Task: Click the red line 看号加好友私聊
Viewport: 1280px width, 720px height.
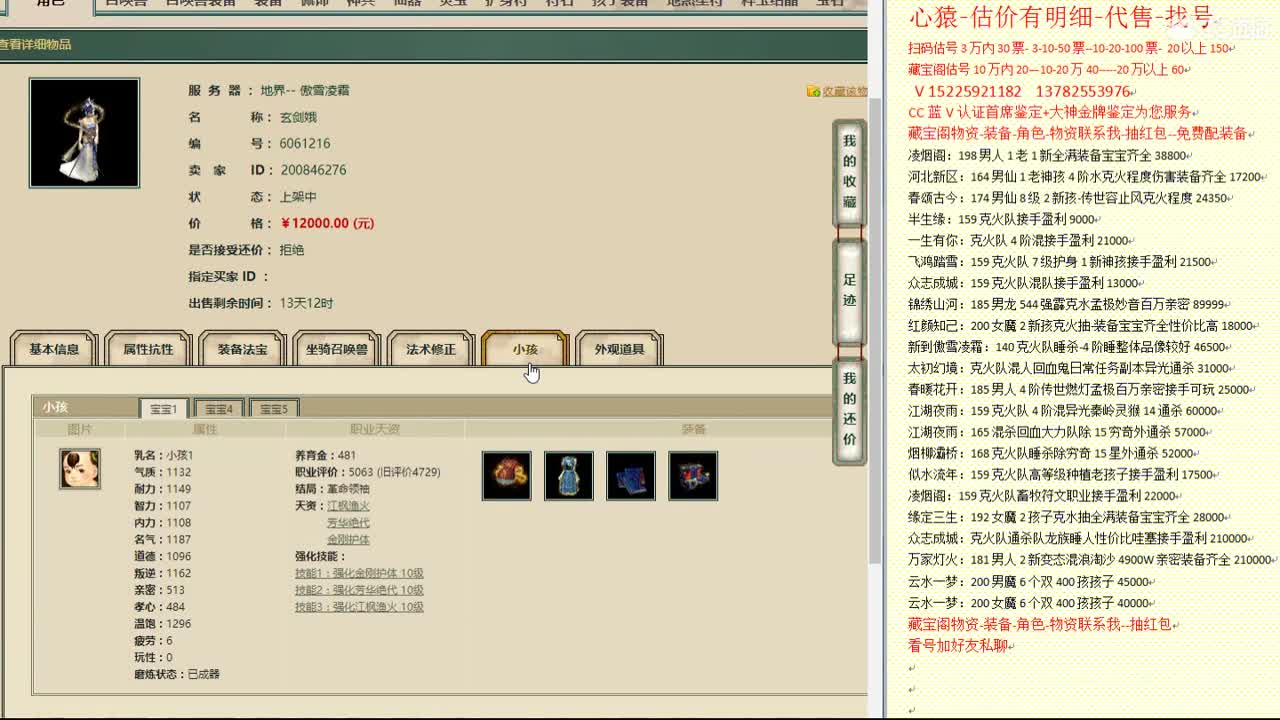Action: [958, 646]
